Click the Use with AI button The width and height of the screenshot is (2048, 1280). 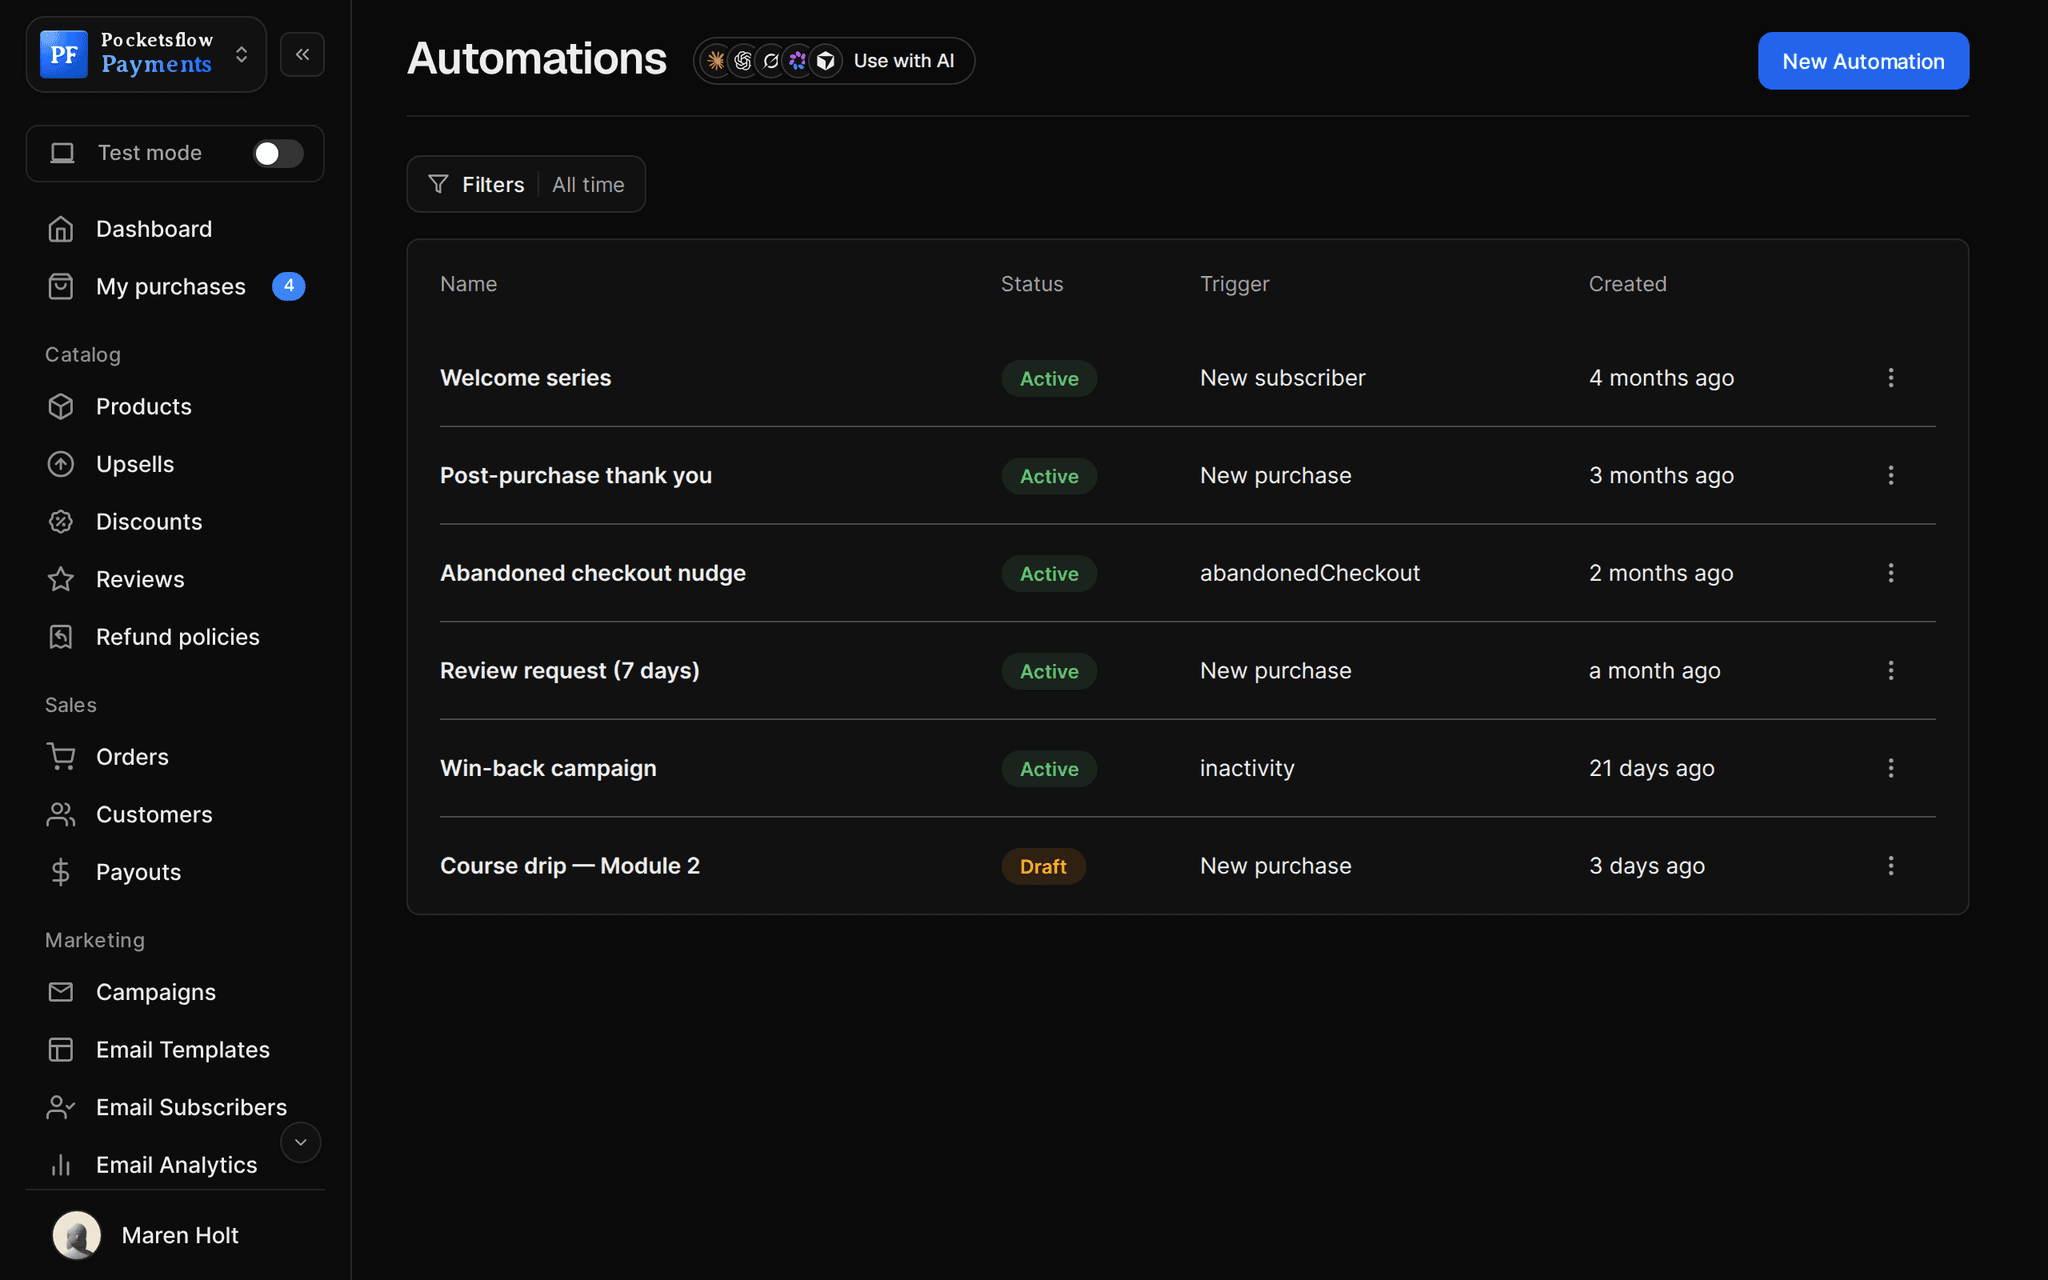pyautogui.click(x=834, y=61)
